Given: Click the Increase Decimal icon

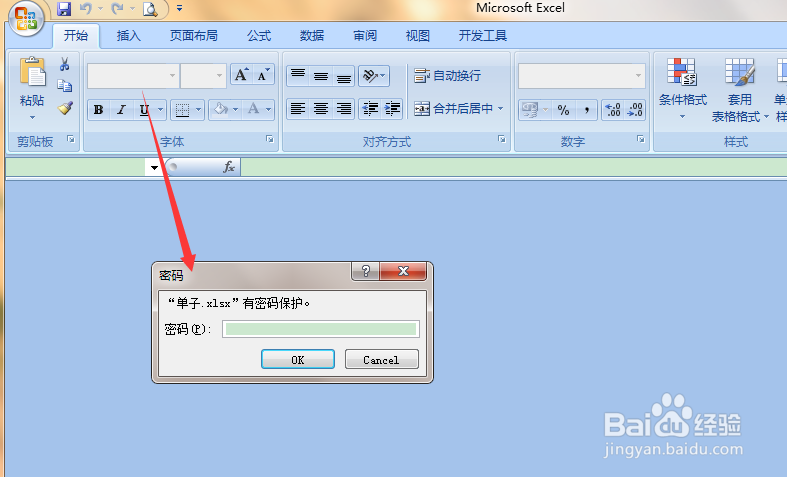Looking at the screenshot, I should click(613, 109).
